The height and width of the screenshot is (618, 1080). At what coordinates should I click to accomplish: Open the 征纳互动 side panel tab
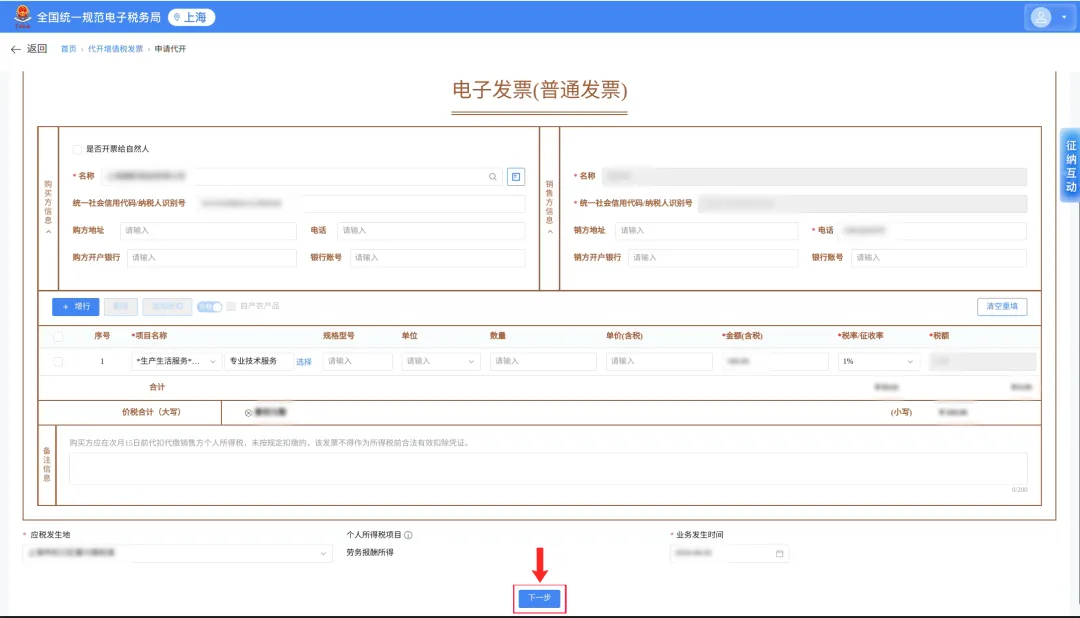(x=1070, y=166)
